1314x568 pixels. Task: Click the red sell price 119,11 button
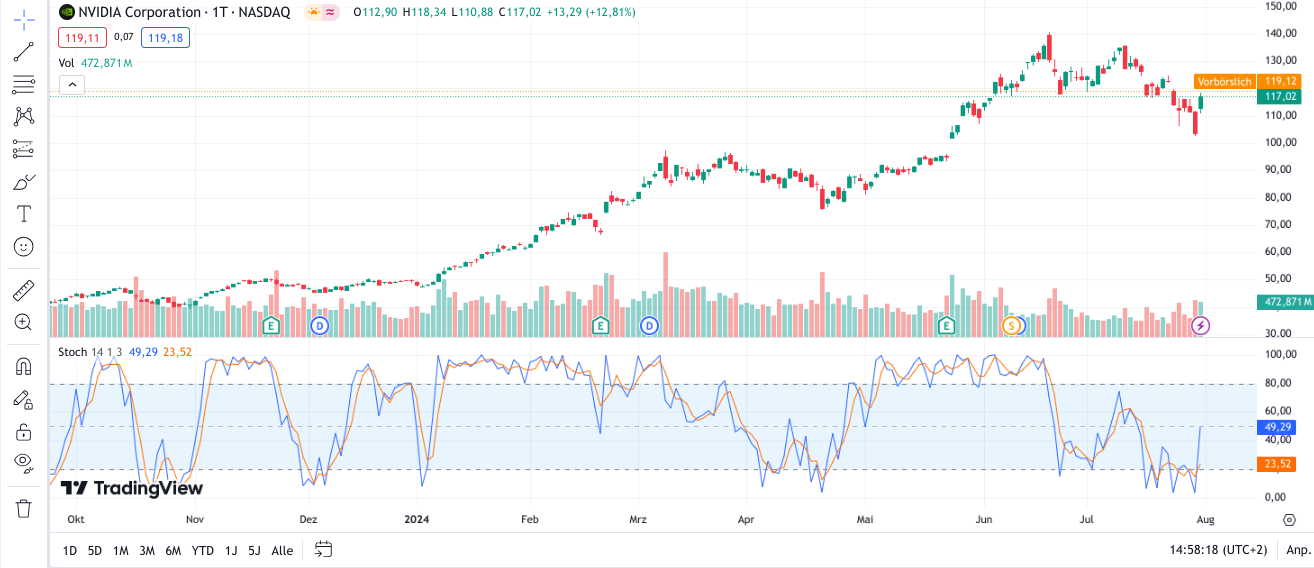(x=81, y=38)
